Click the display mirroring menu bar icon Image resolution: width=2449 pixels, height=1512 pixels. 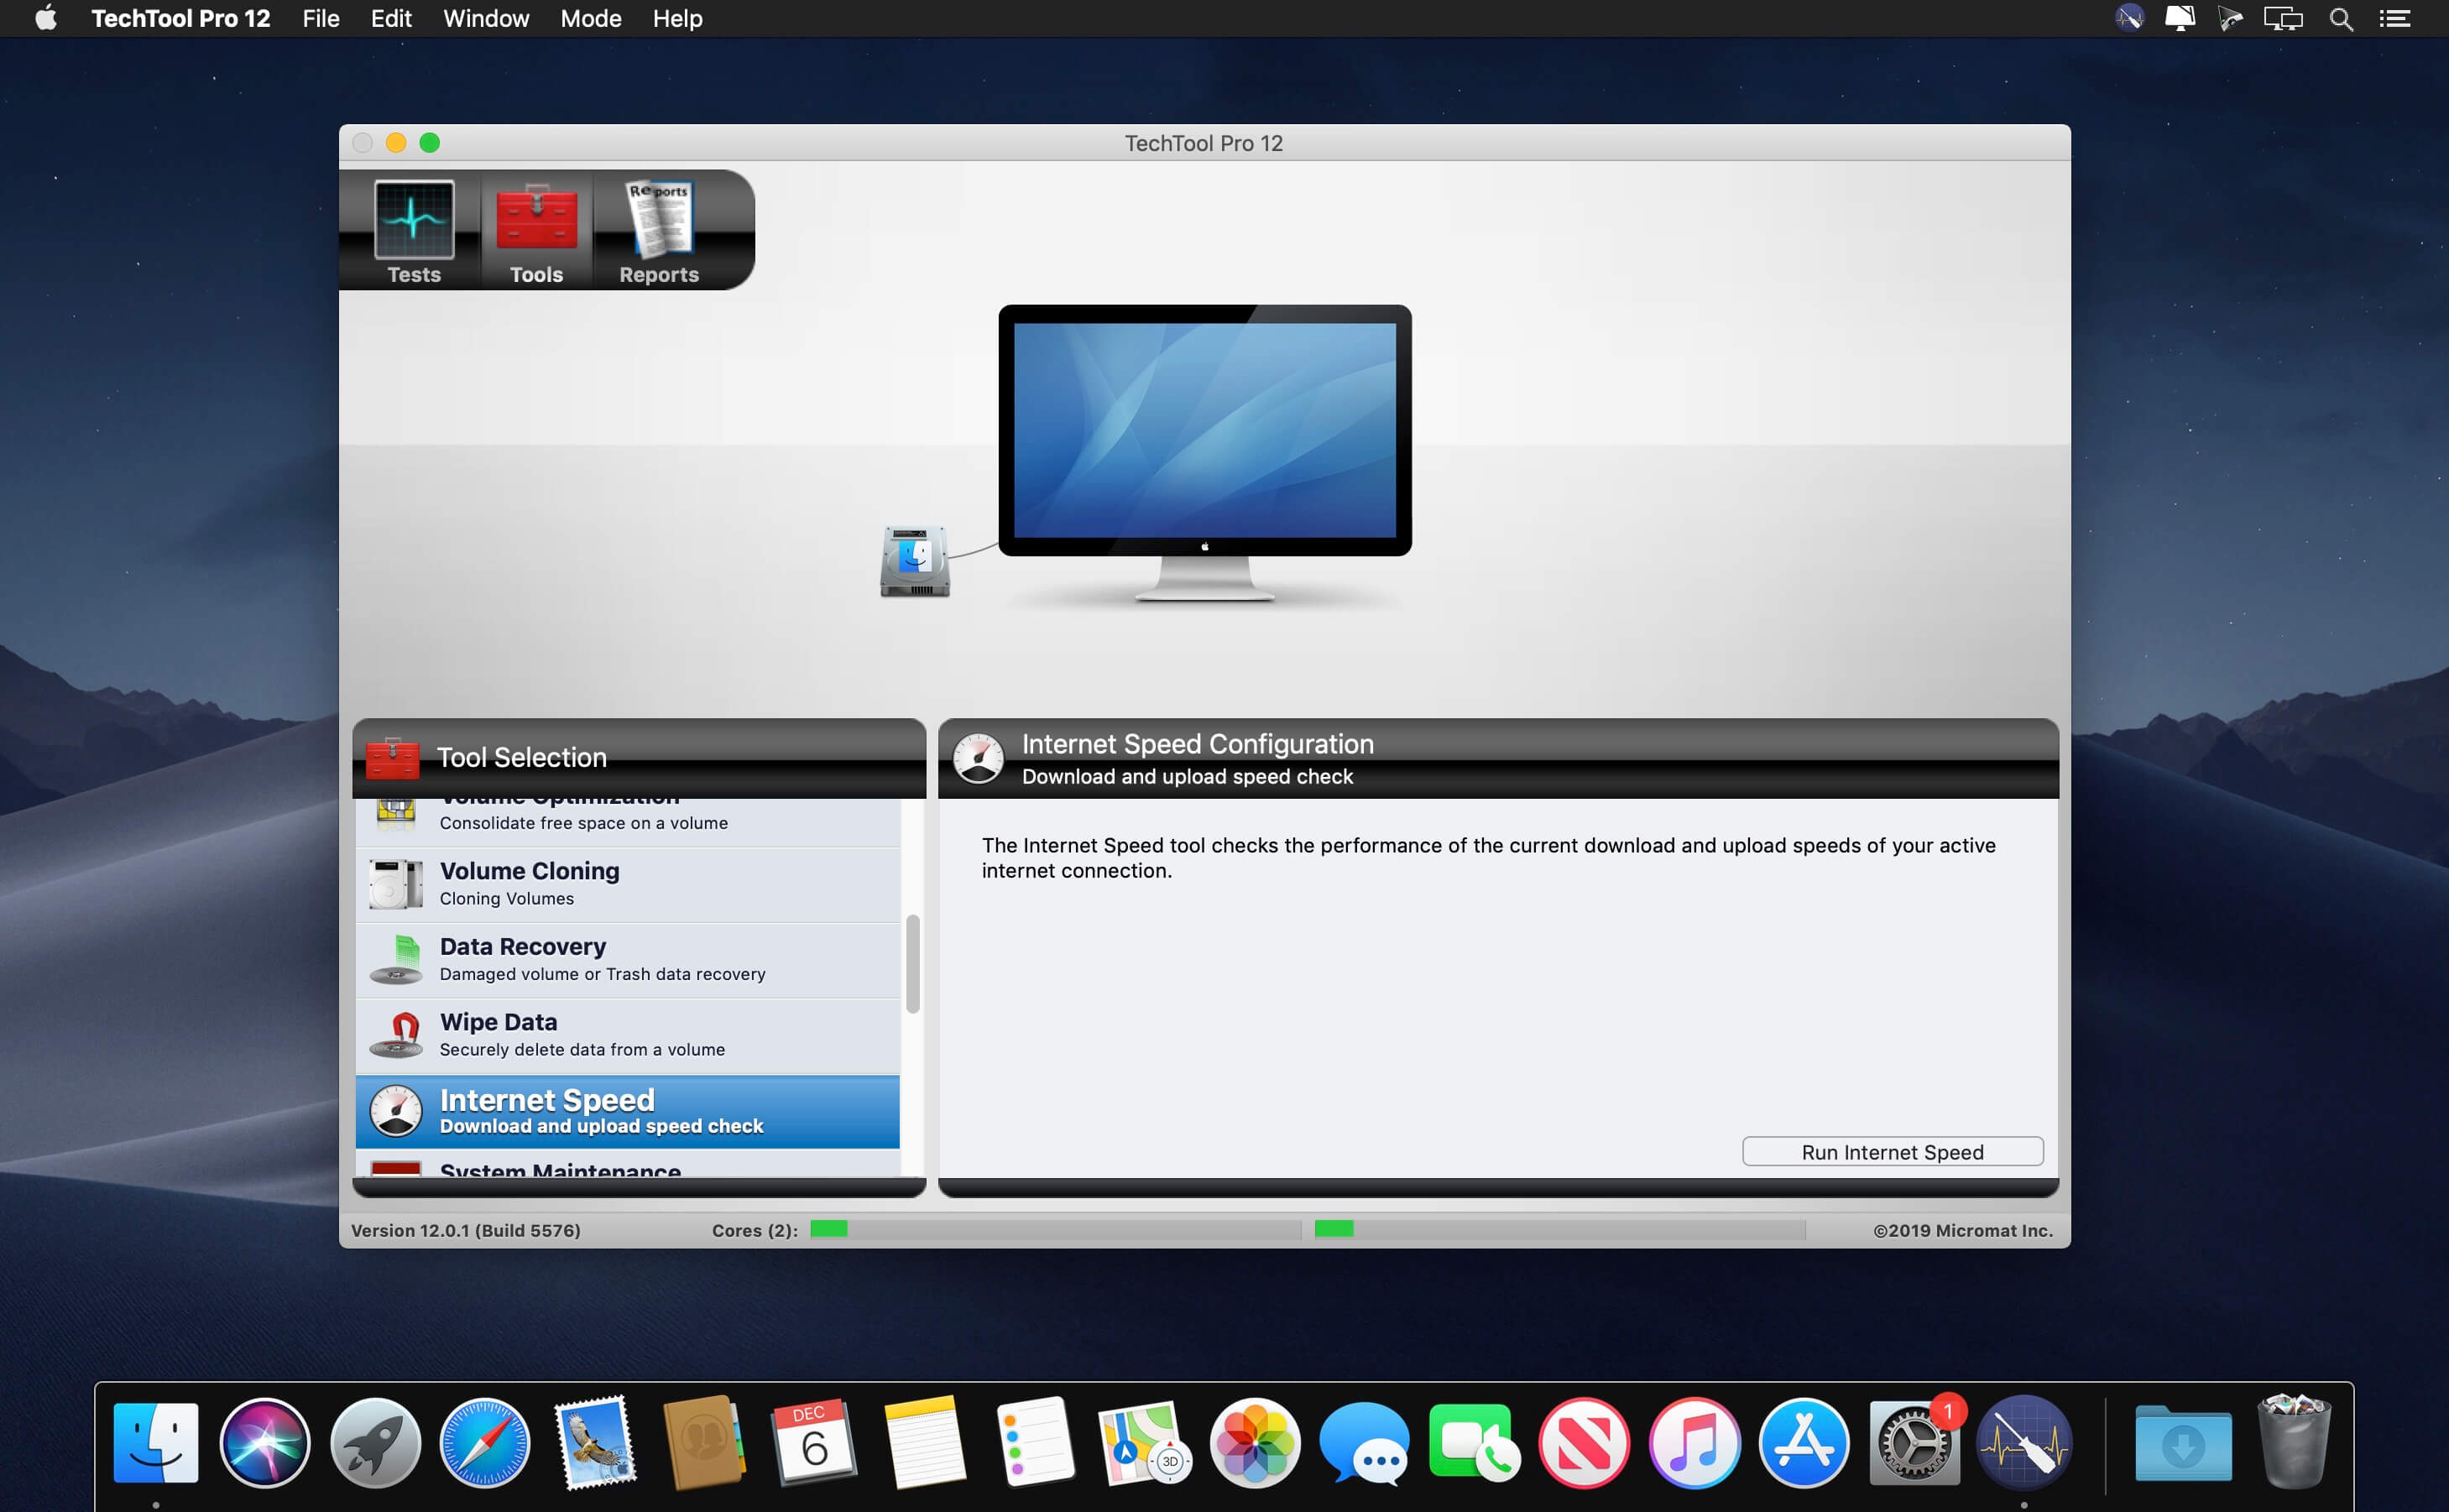pyautogui.click(x=2283, y=18)
